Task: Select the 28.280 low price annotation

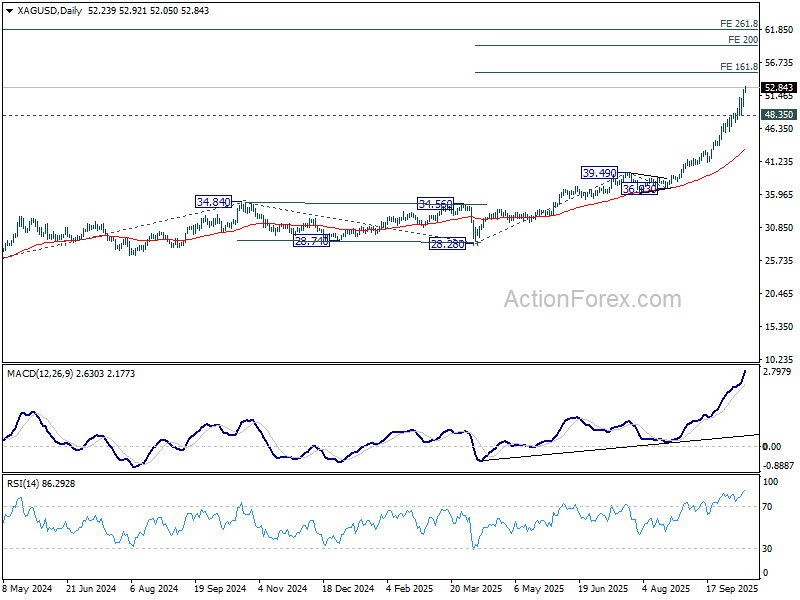Action: pyautogui.click(x=448, y=243)
